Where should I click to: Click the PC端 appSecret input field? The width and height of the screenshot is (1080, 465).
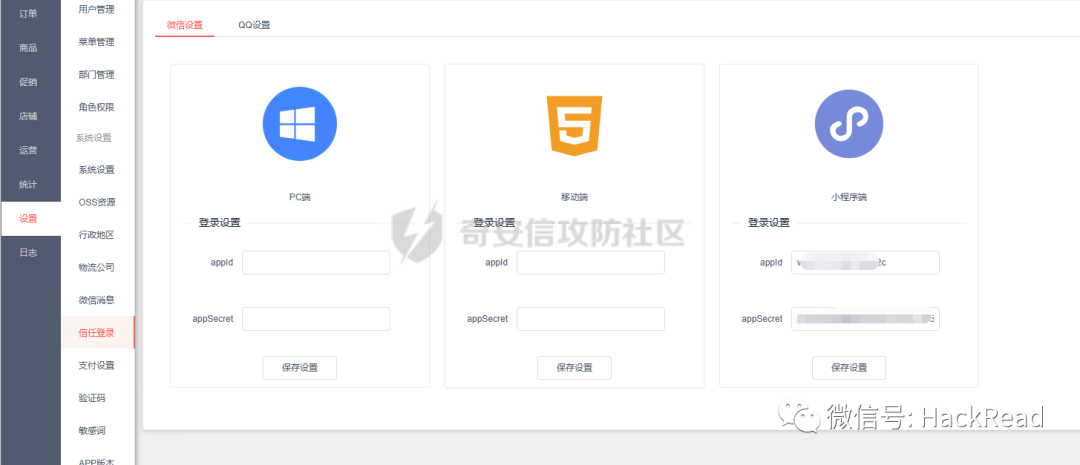[316, 319]
